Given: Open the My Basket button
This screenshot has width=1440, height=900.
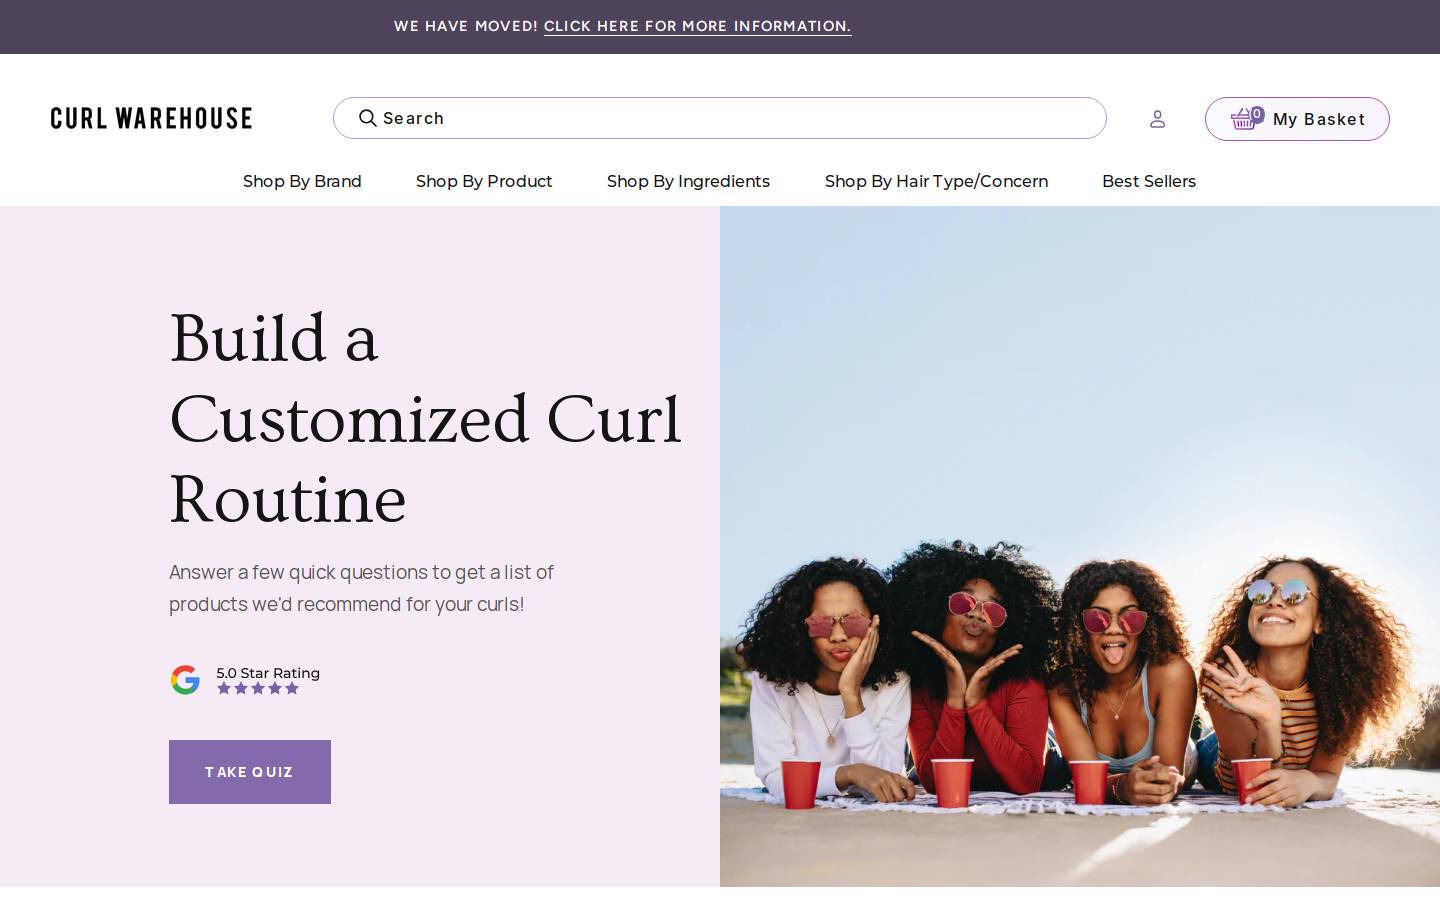Looking at the screenshot, I should tap(1297, 119).
